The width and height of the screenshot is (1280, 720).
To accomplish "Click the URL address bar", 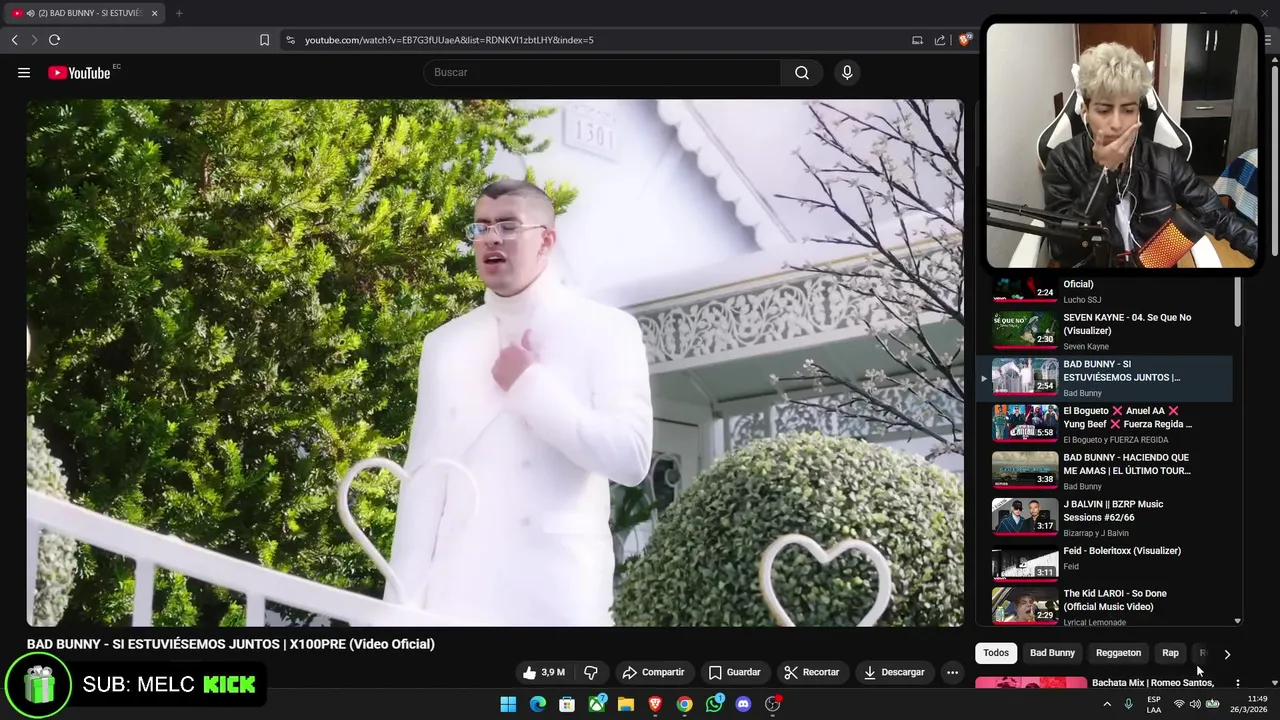I will (600, 40).
